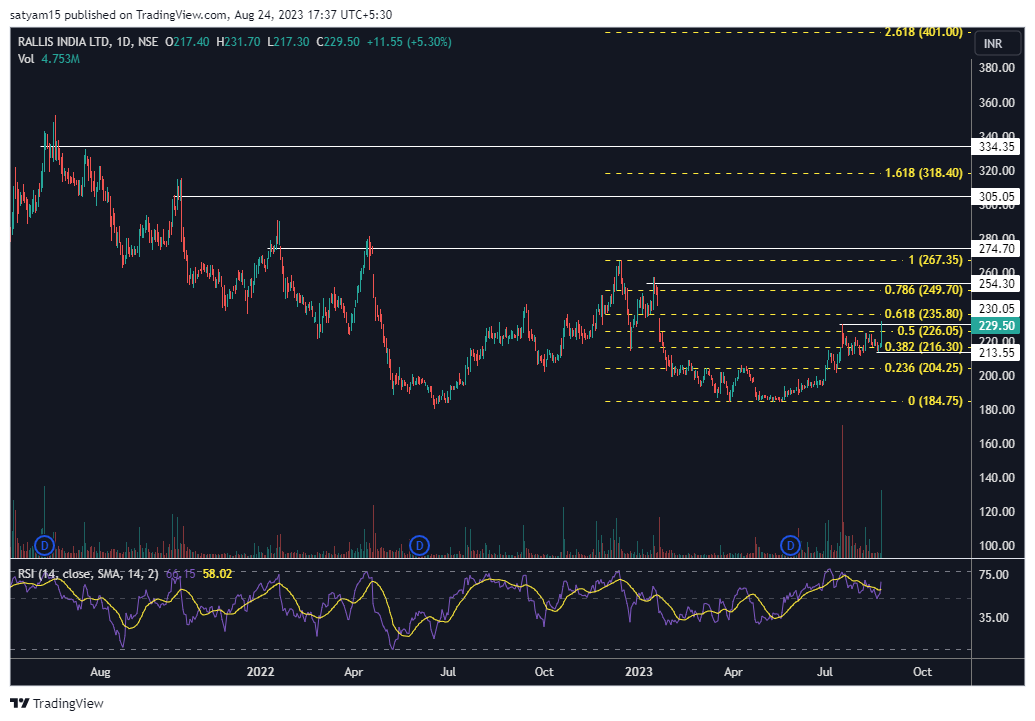Image resolution: width=1035 pixels, height=721 pixels.
Task: Click the Vol 4.753M indicator label
Action: (x=49, y=59)
